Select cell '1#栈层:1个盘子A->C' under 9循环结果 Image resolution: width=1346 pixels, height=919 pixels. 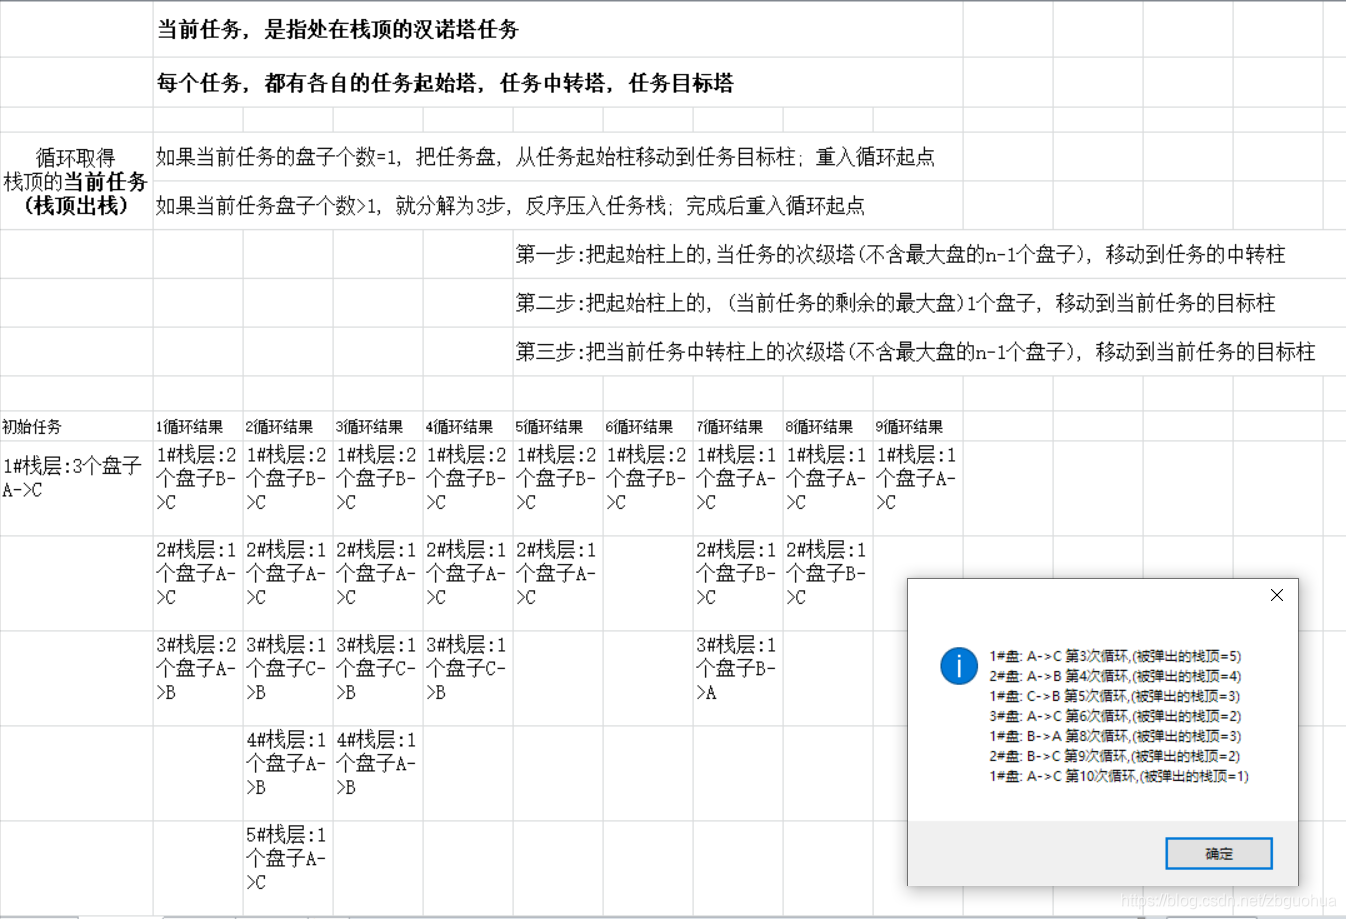point(918,488)
